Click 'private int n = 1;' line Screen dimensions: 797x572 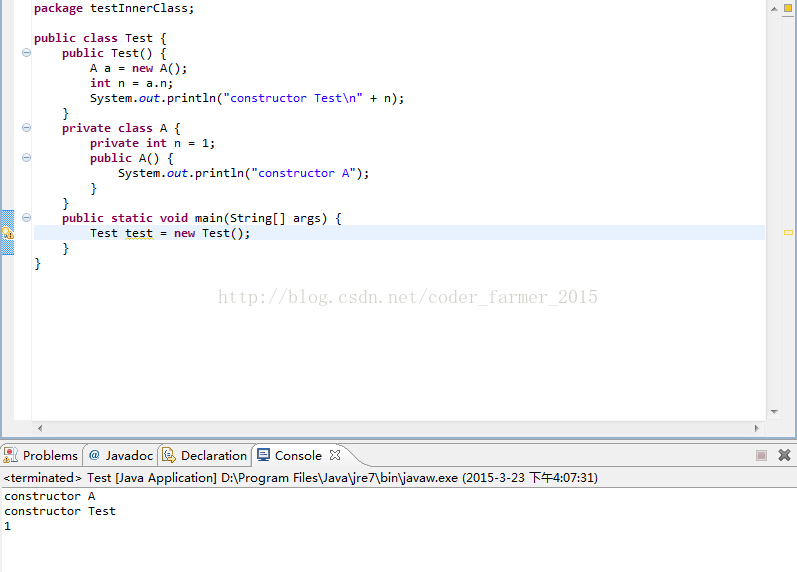coord(152,143)
